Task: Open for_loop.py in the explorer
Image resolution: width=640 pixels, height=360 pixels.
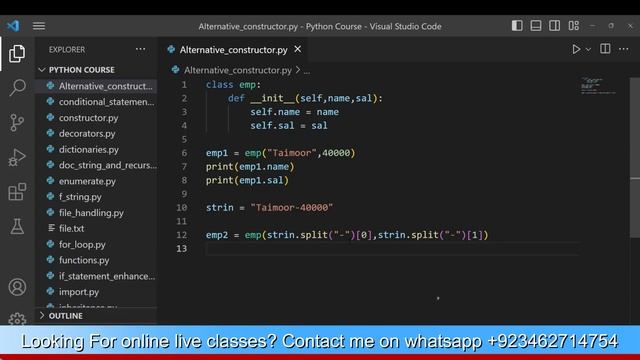Action: point(97,244)
